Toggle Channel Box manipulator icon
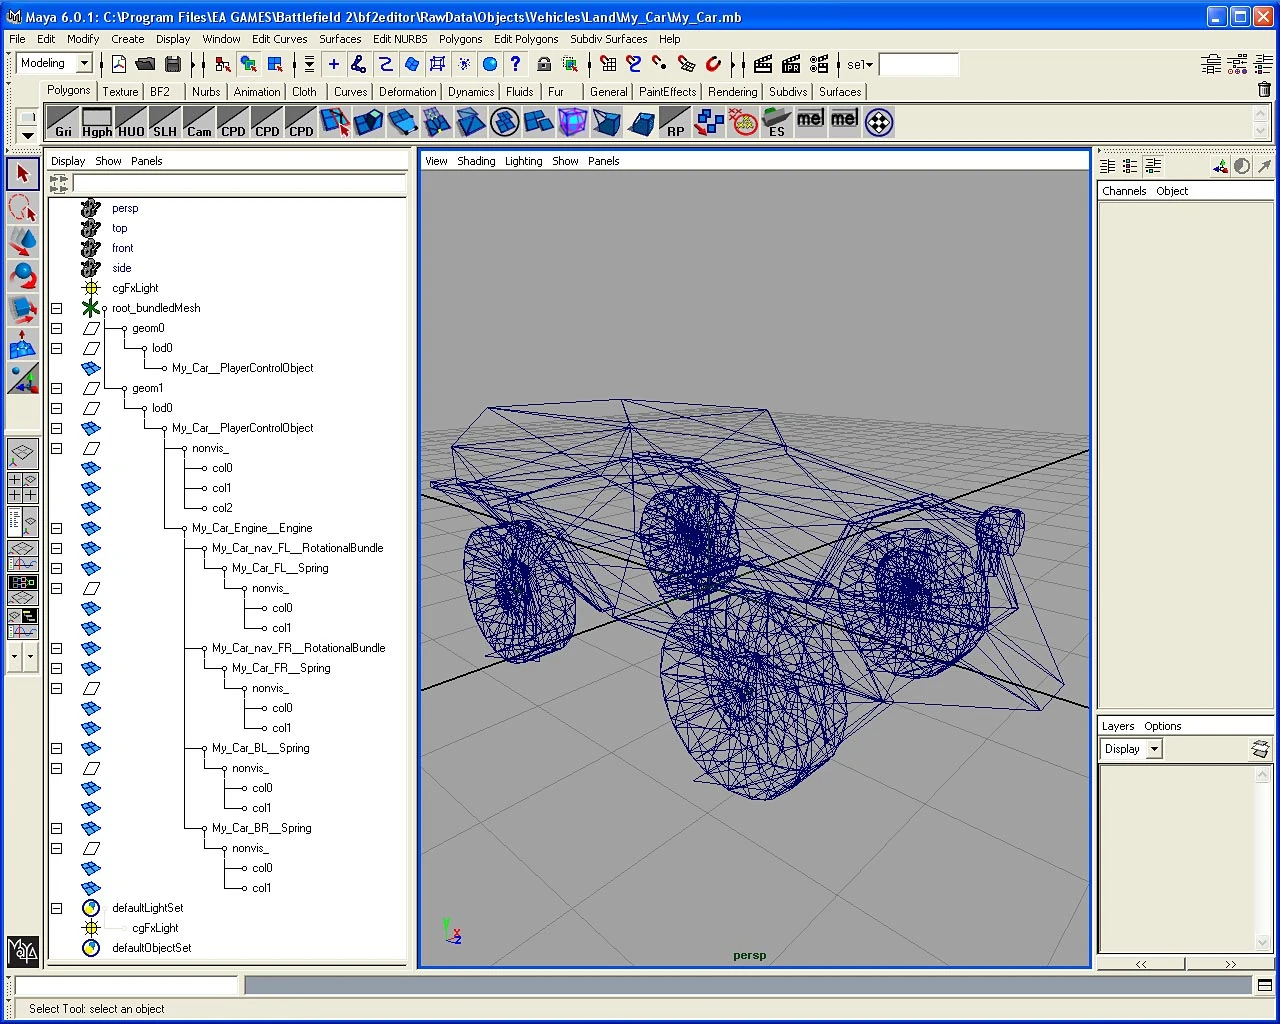 point(1220,167)
